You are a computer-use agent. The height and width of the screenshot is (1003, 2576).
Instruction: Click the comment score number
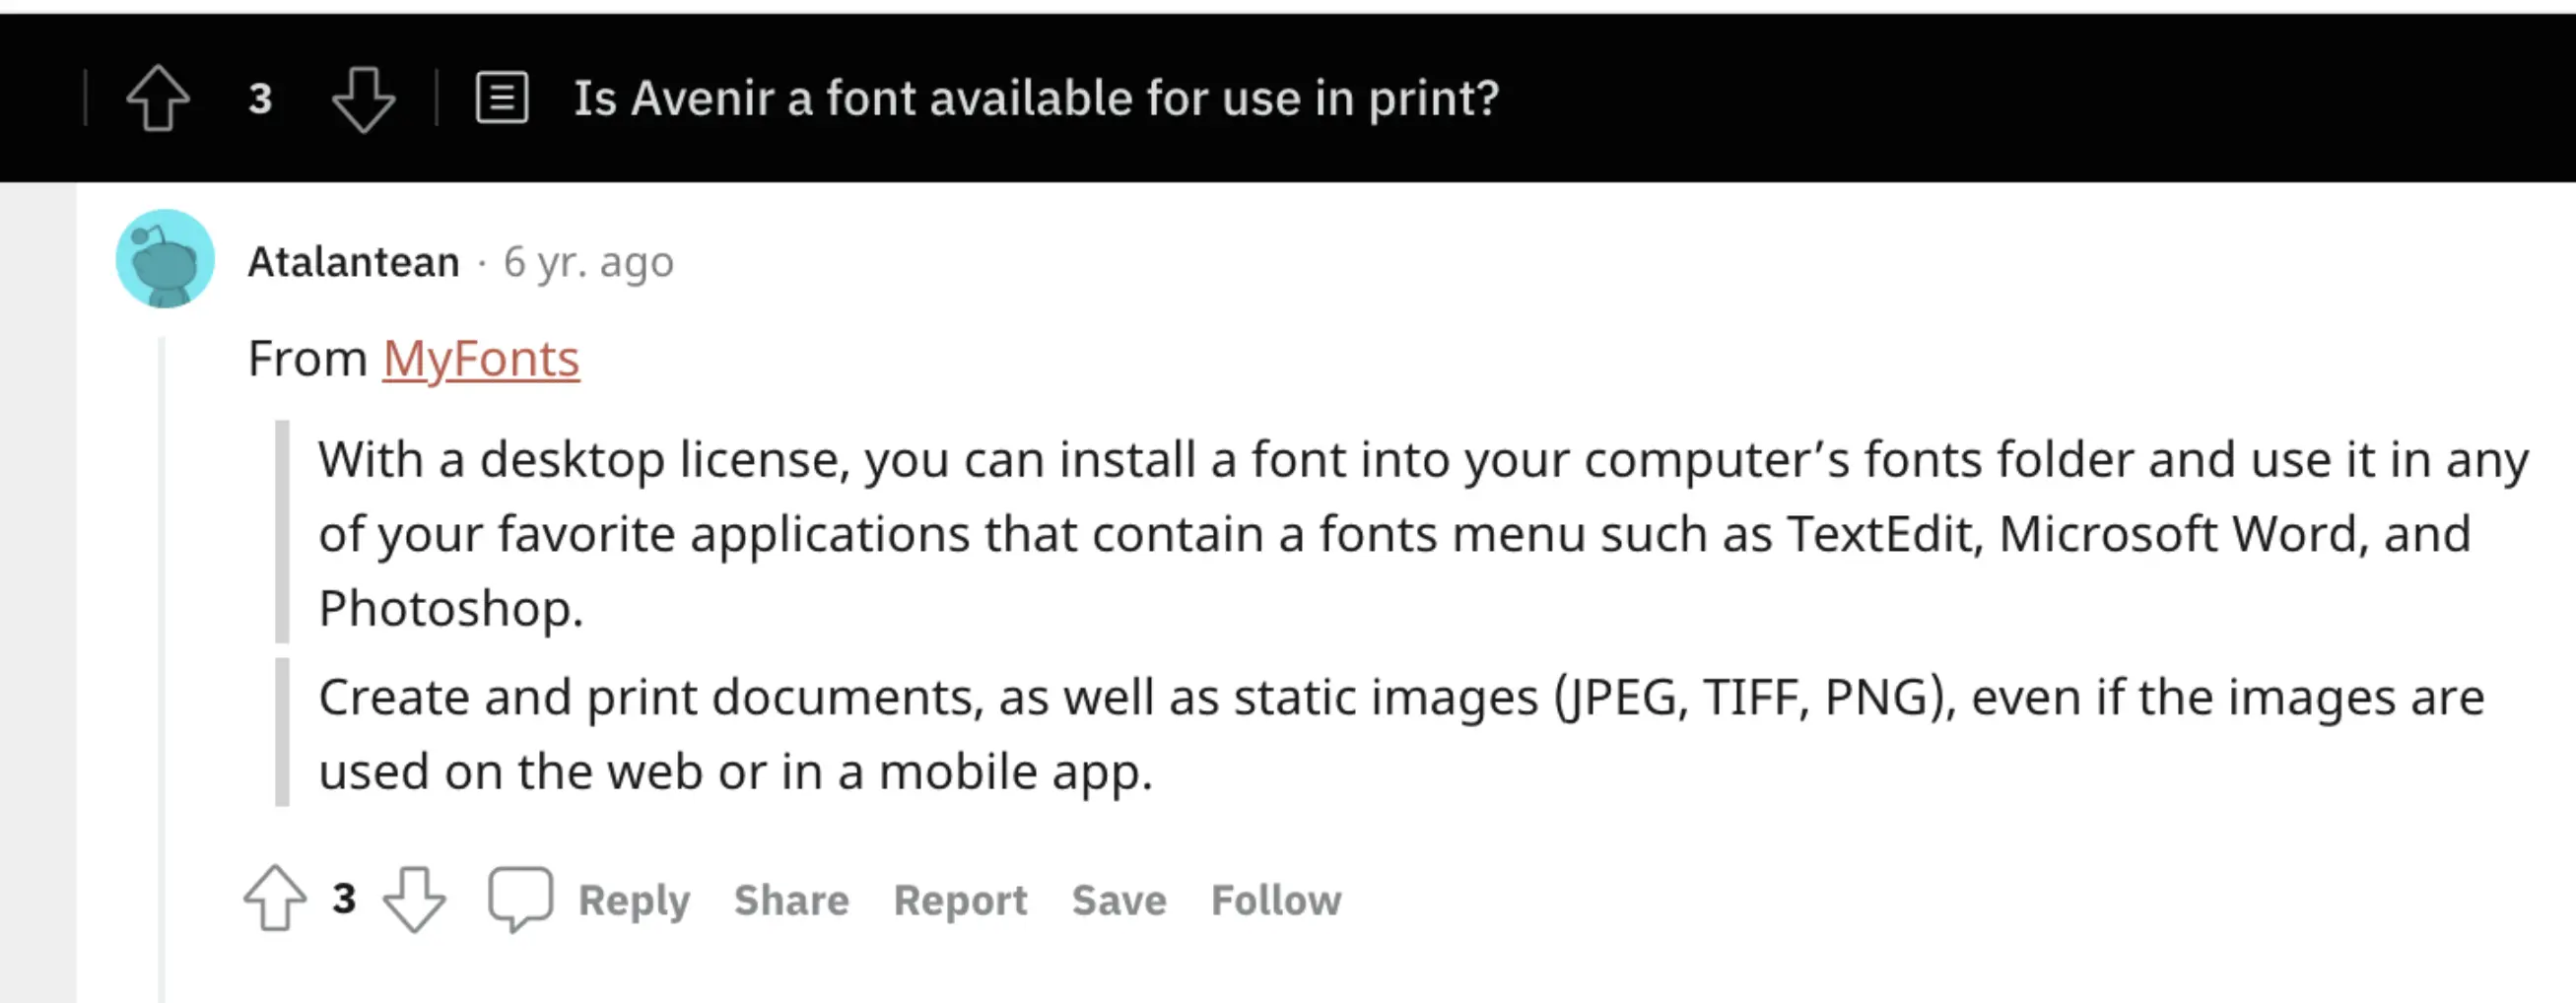tap(344, 898)
